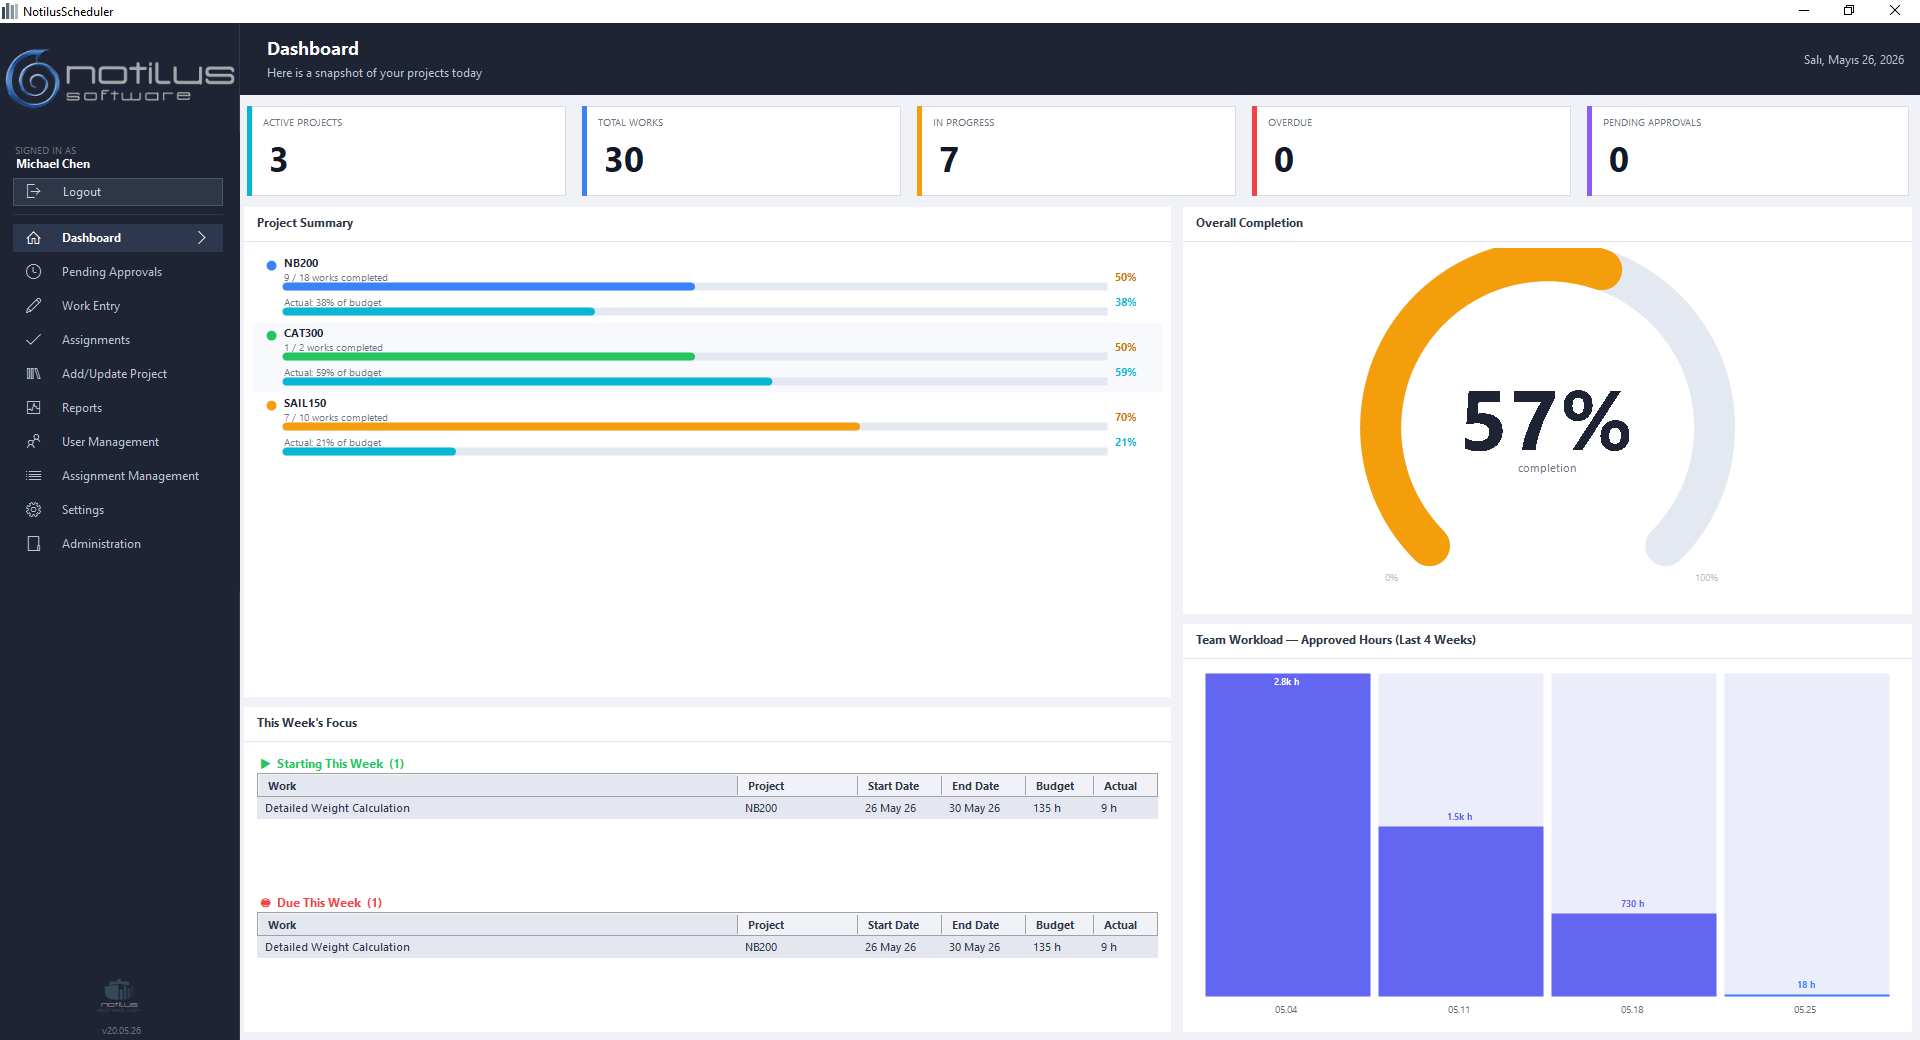Click the User Management people icon
Image resolution: width=1920 pixels, height=1040 pixels.
pos(33,442)
